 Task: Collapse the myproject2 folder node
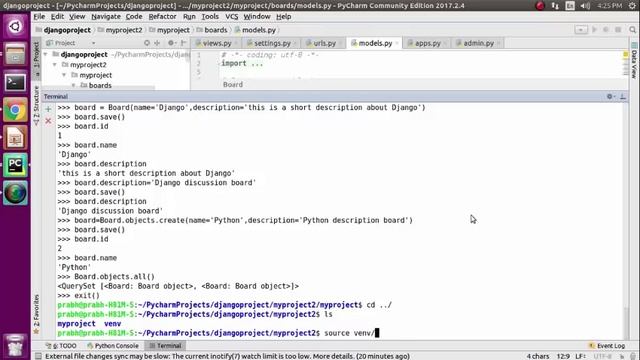point(55,64)
